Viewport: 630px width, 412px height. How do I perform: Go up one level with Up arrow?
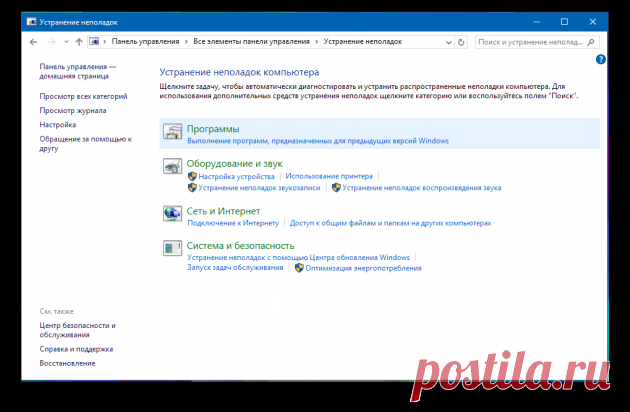[x=79, y=42]
